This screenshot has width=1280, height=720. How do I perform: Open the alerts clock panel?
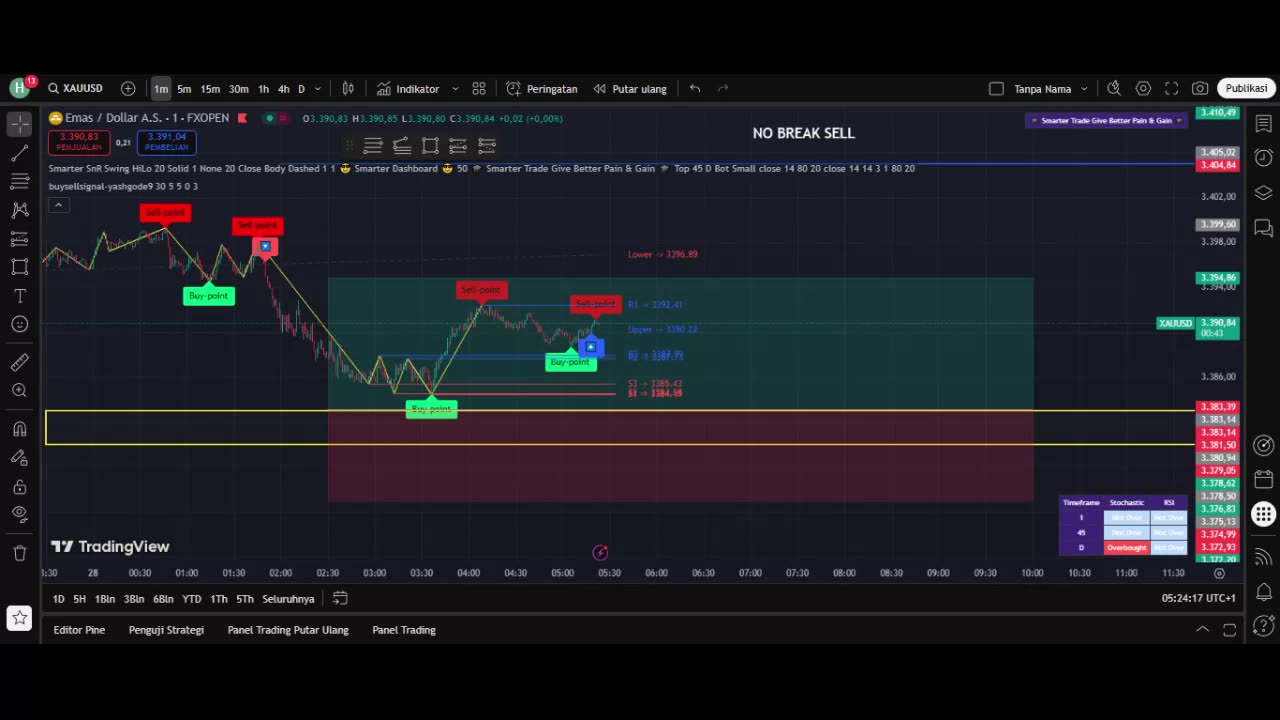tap(1263, 158)
